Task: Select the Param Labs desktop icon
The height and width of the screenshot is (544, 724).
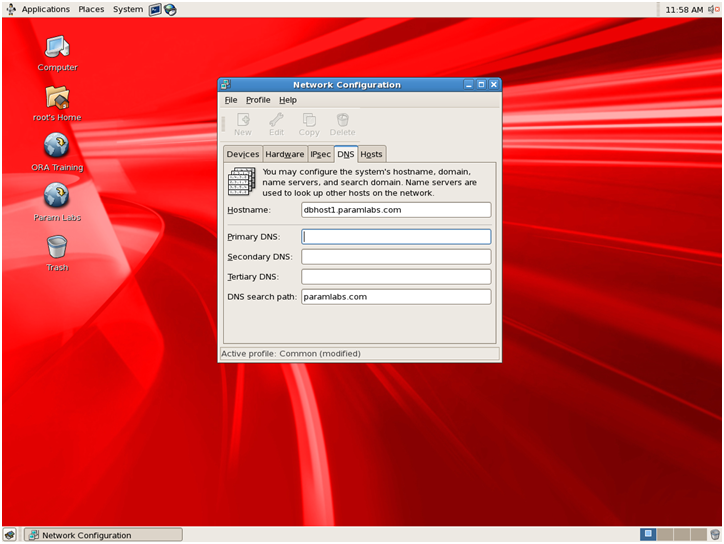Action: coord(57,203)
